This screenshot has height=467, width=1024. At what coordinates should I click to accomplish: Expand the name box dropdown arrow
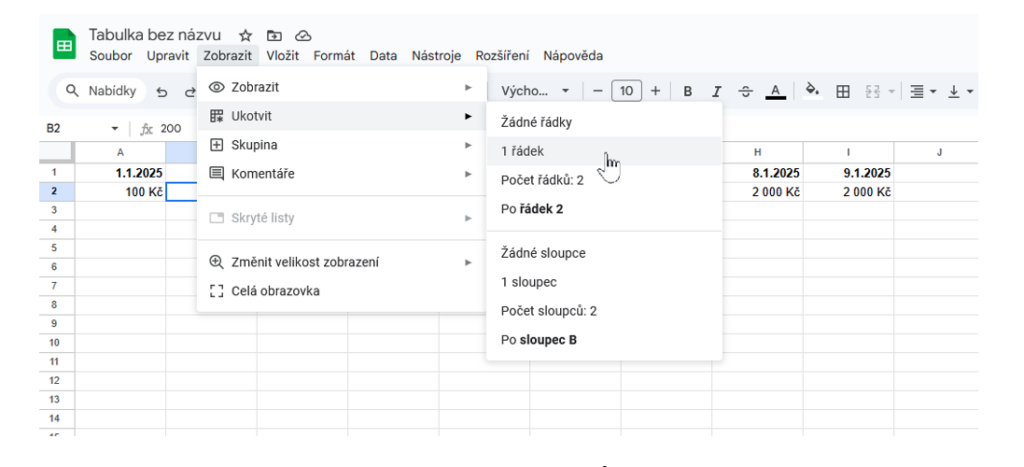pyautogui.click(x=115, y=128)
